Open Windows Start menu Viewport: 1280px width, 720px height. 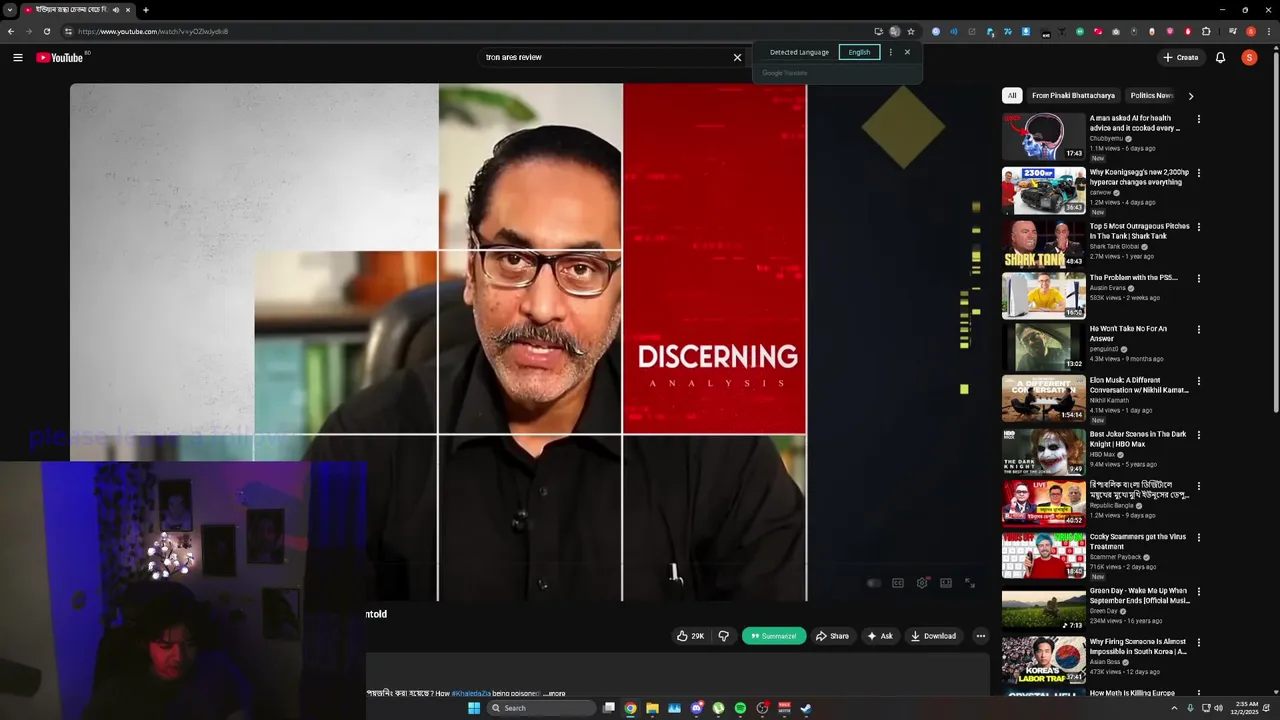click(x=474, y=708)
